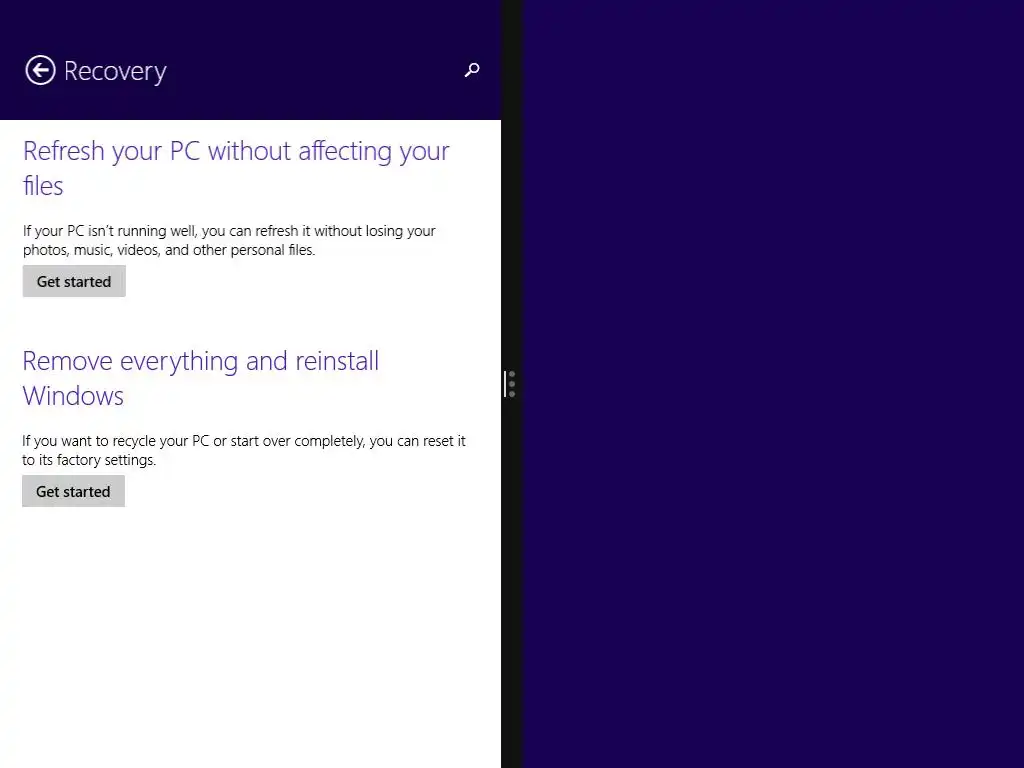Click the text "If you want to recycle your PC"
Image resolution: width=1024 pixels, height=768 pixels.
pyautogui.click(x=116, y=441)
